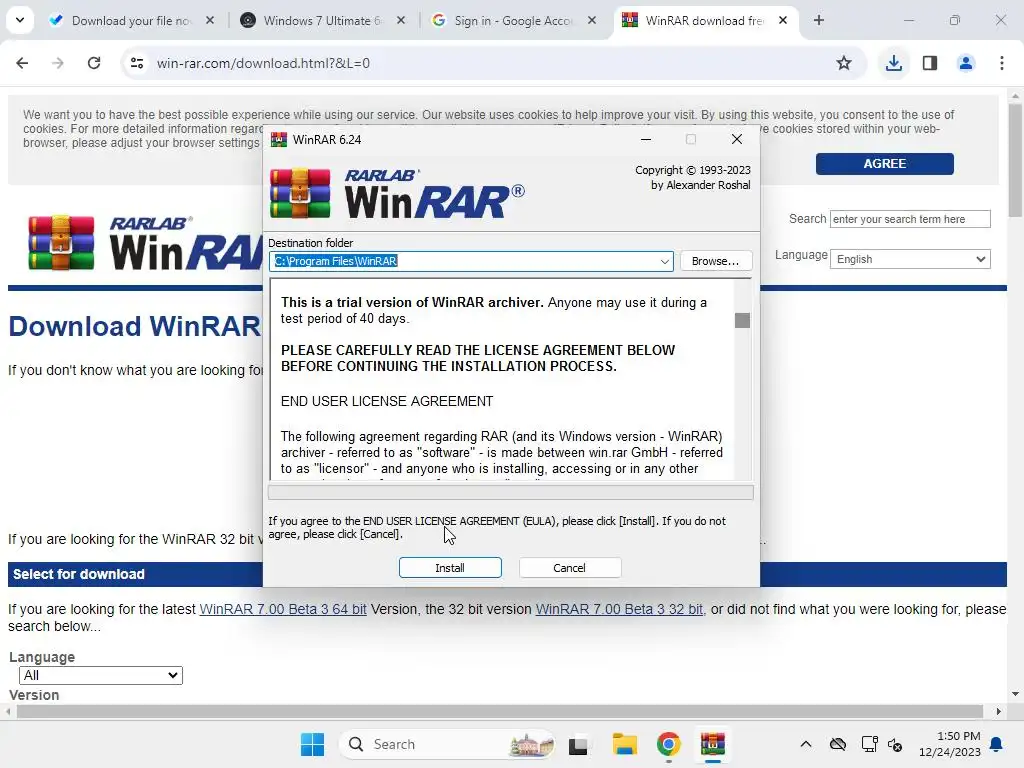Open WinRAR 7.00 Beta 3 32 bit link

tap(619, 609)
